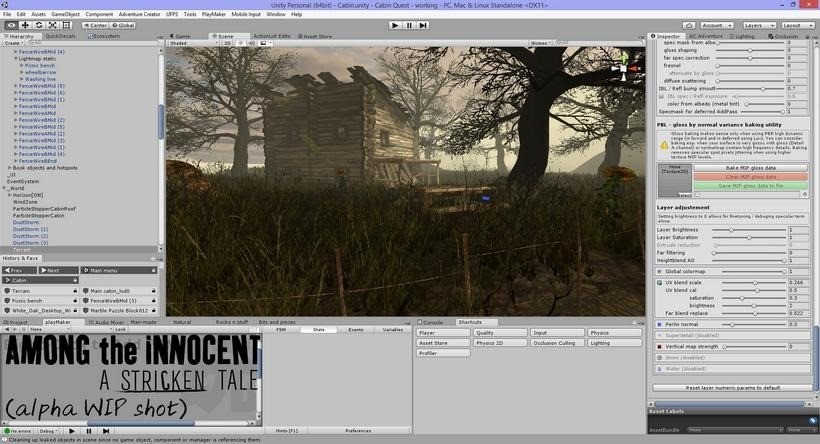820x444 pixels.
Task: Select the Rotate tool in toolbar
Action: (39, 25)
